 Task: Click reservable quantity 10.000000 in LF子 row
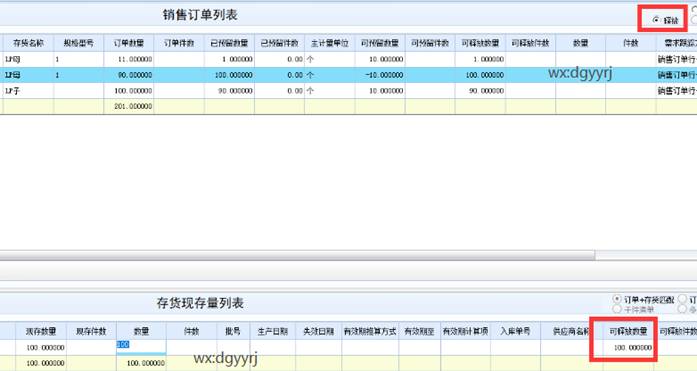380,91
